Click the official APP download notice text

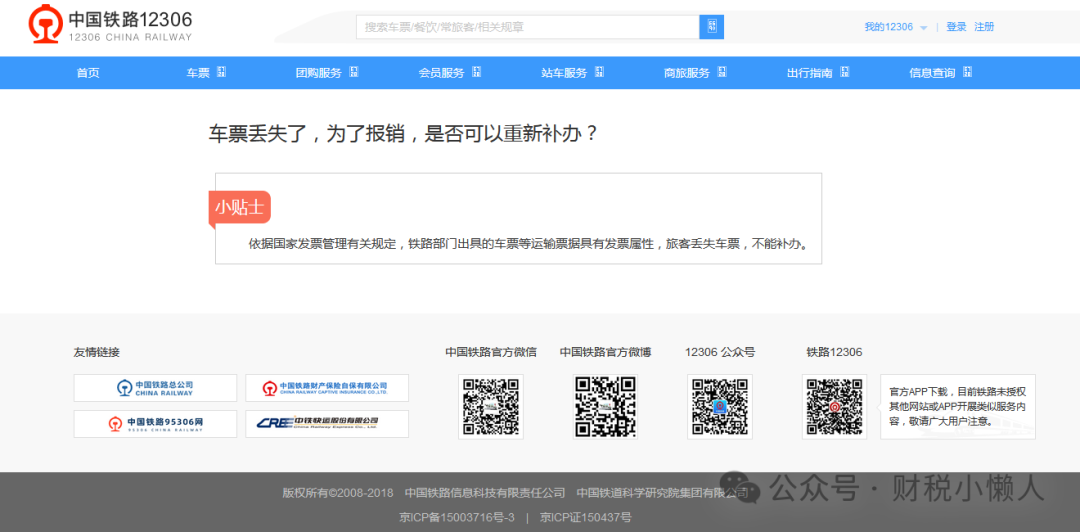coord(957,406)
